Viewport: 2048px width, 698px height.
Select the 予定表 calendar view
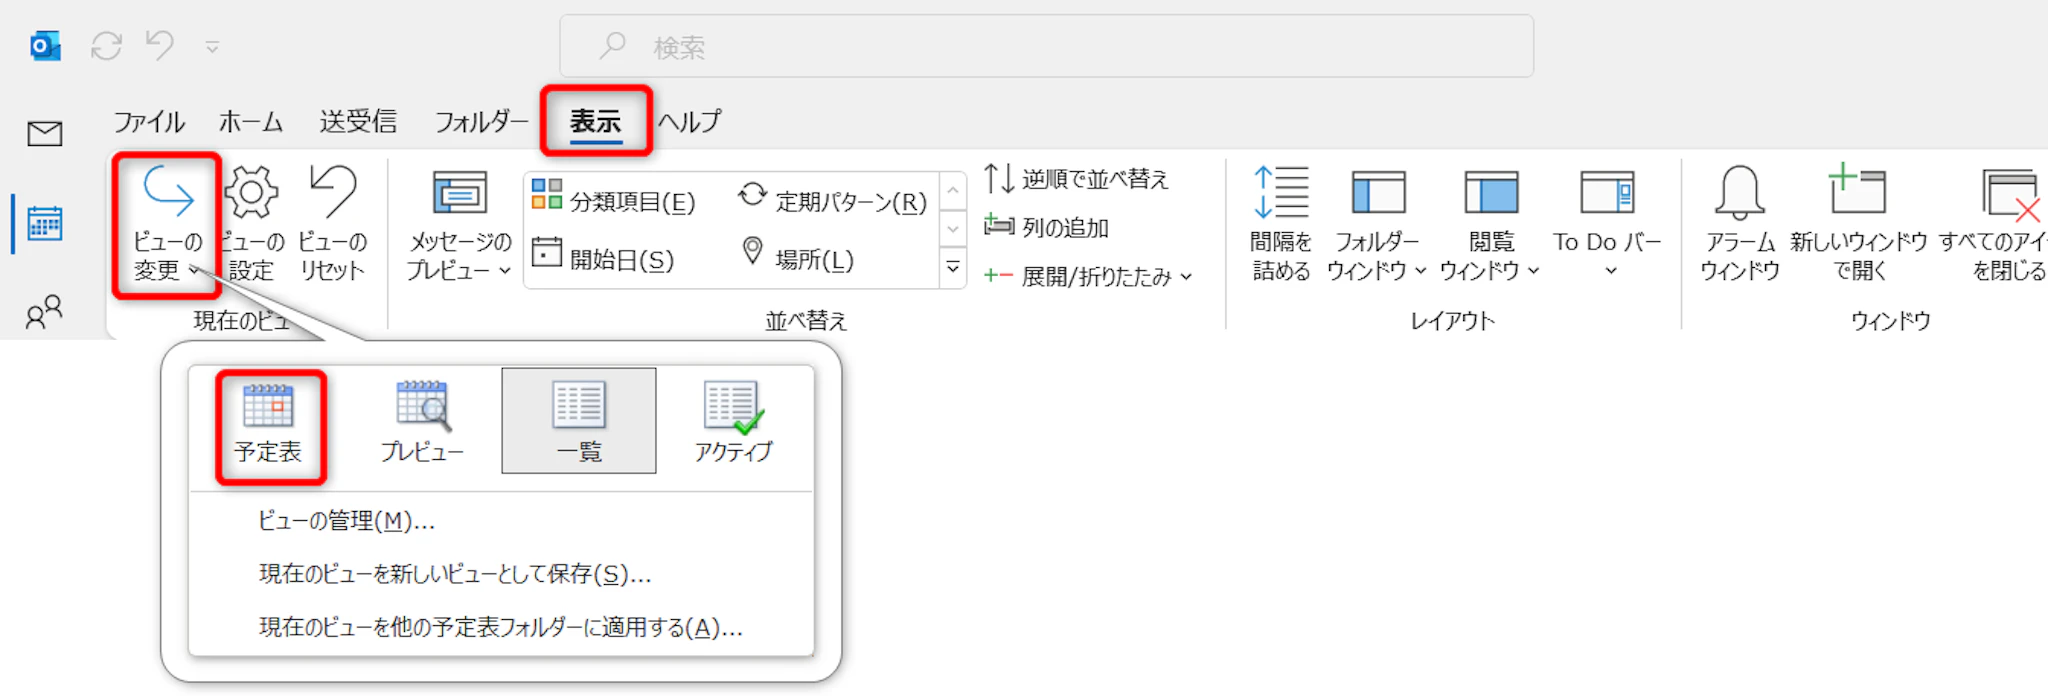(268, 424)
